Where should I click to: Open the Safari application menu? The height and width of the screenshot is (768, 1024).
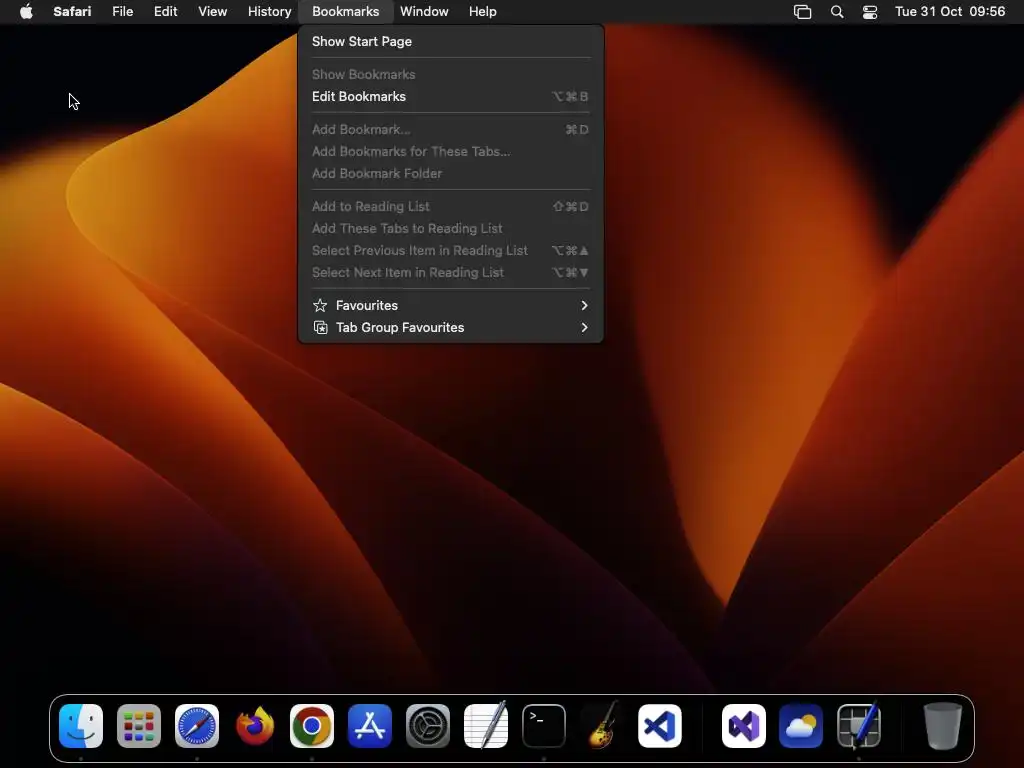[x=72, y=12]
